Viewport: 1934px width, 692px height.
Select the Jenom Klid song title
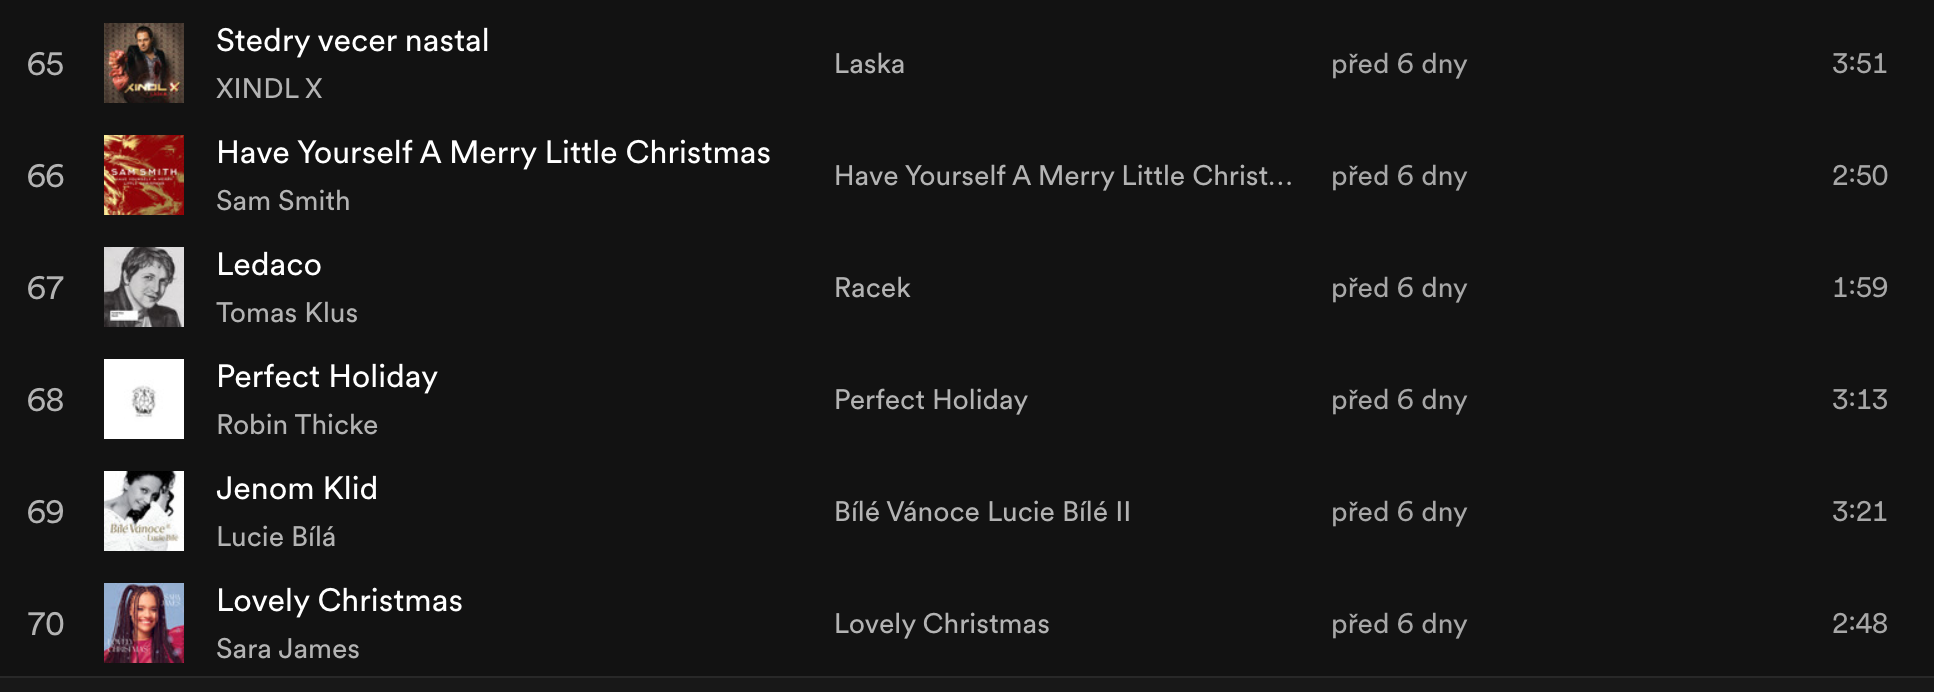pos(297,489)
